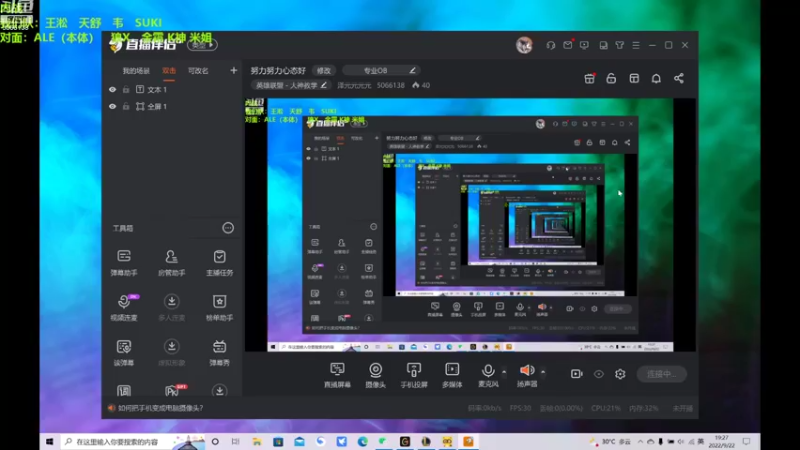
Task: Switch to the 我的场景 scene tab
Action: (136, 71)
